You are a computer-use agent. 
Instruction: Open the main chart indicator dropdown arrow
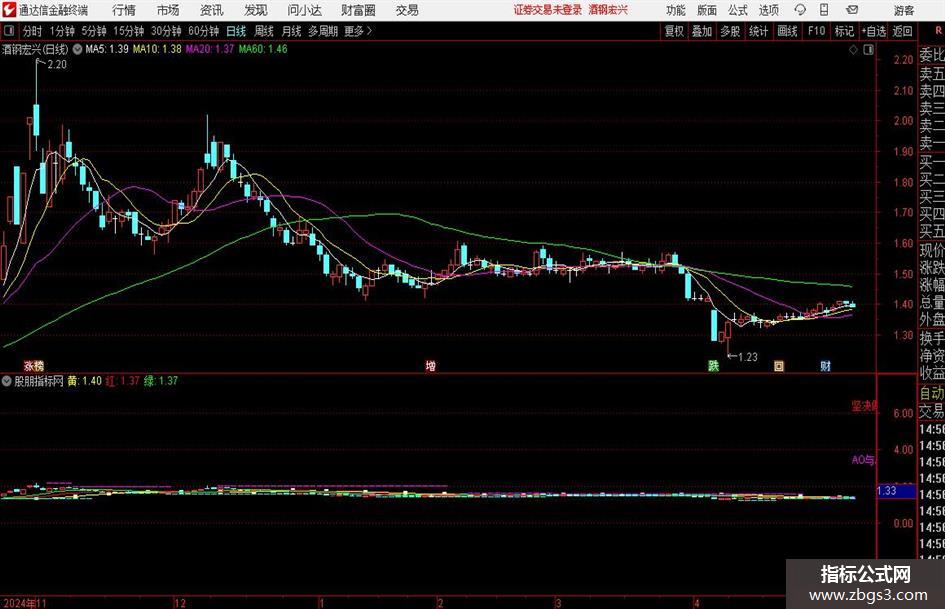pos(77,49)
